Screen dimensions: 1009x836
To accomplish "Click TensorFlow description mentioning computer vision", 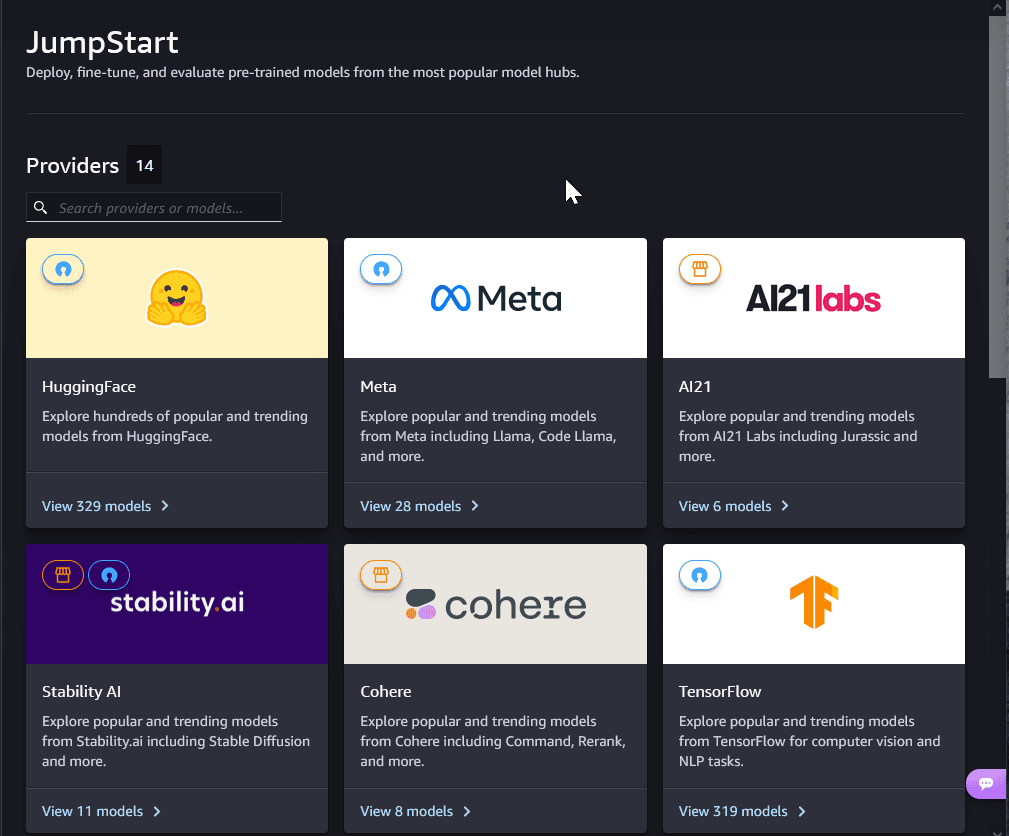I will [x=809, y=741].
